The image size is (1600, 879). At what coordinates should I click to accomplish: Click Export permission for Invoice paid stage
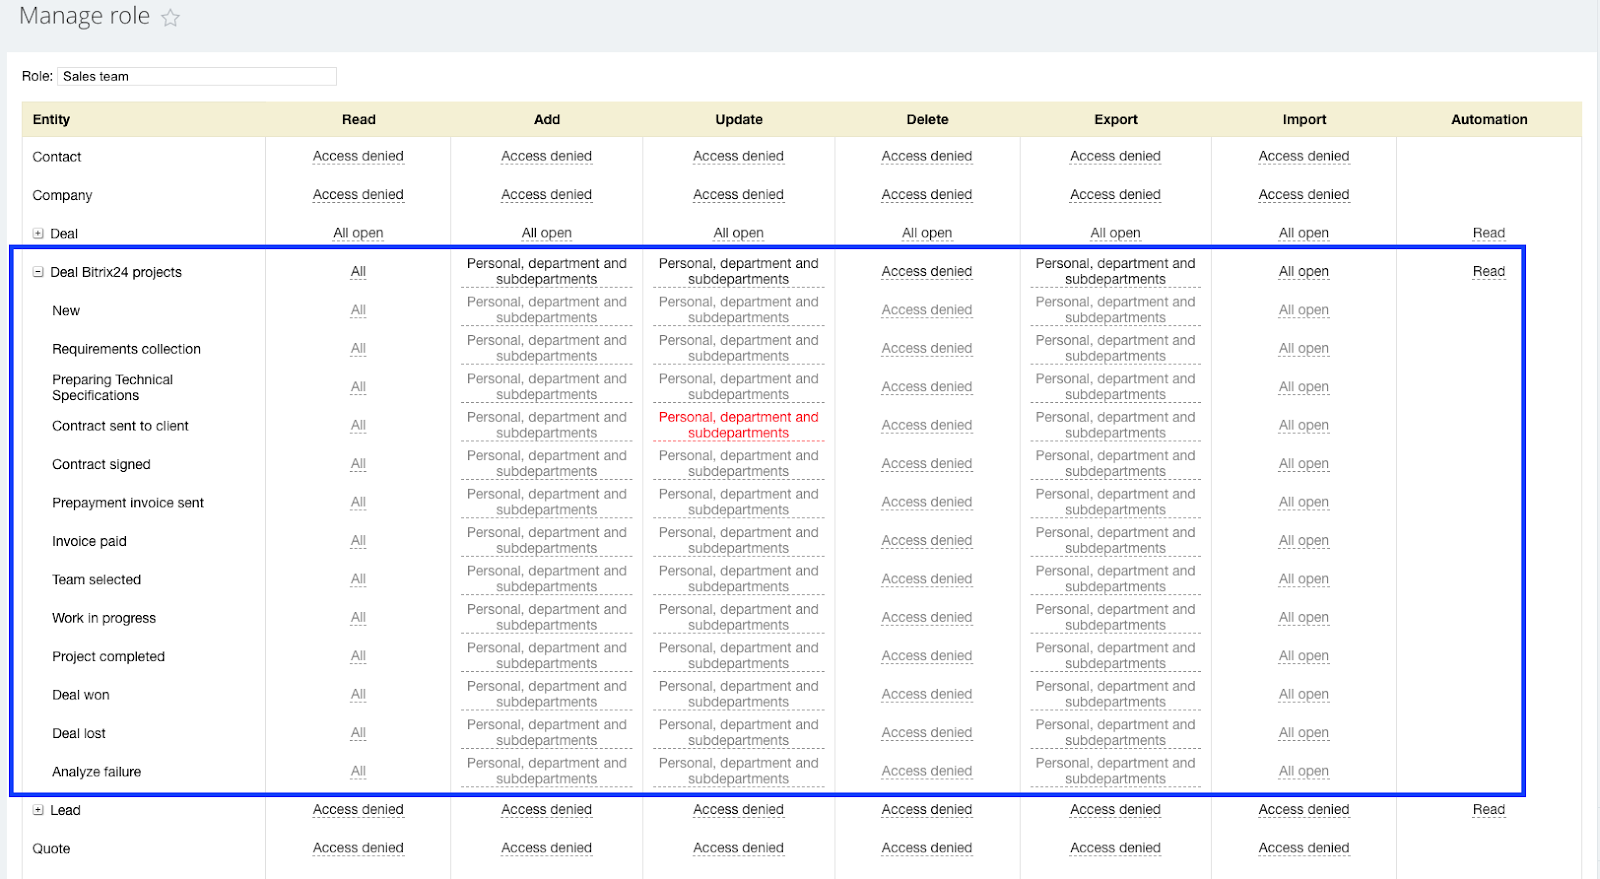click(x=1116, y=540)
